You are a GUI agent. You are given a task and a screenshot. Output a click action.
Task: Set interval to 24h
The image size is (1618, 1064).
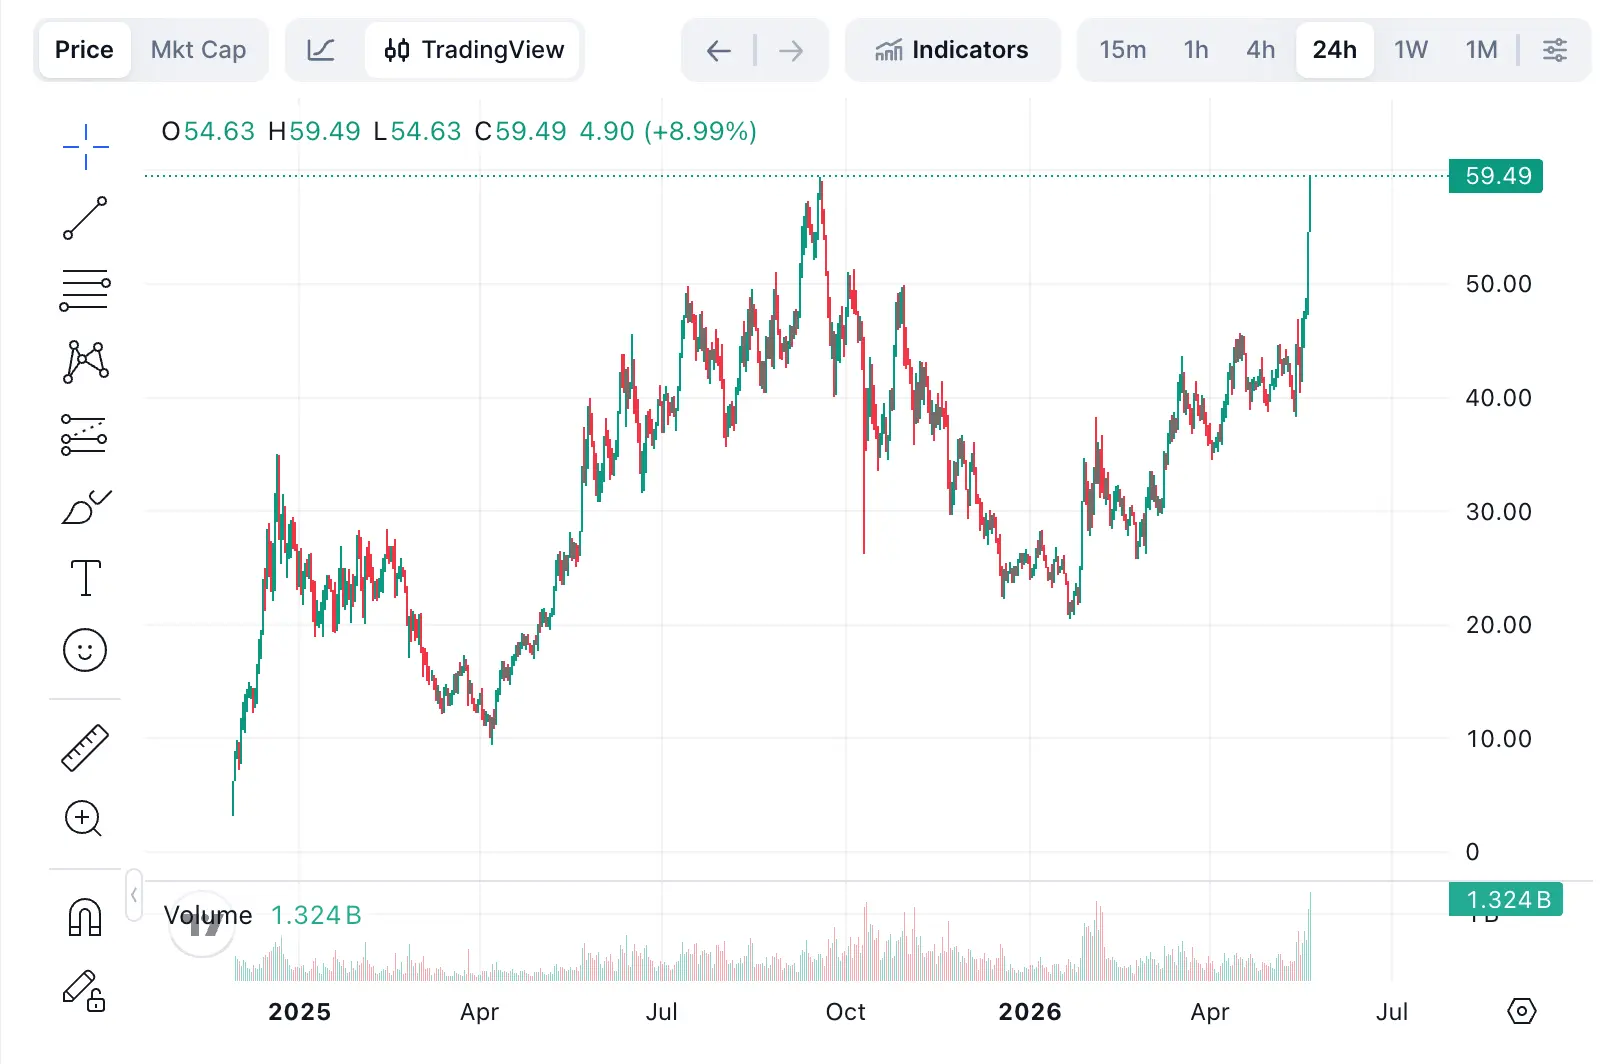tap(1335, 50)
